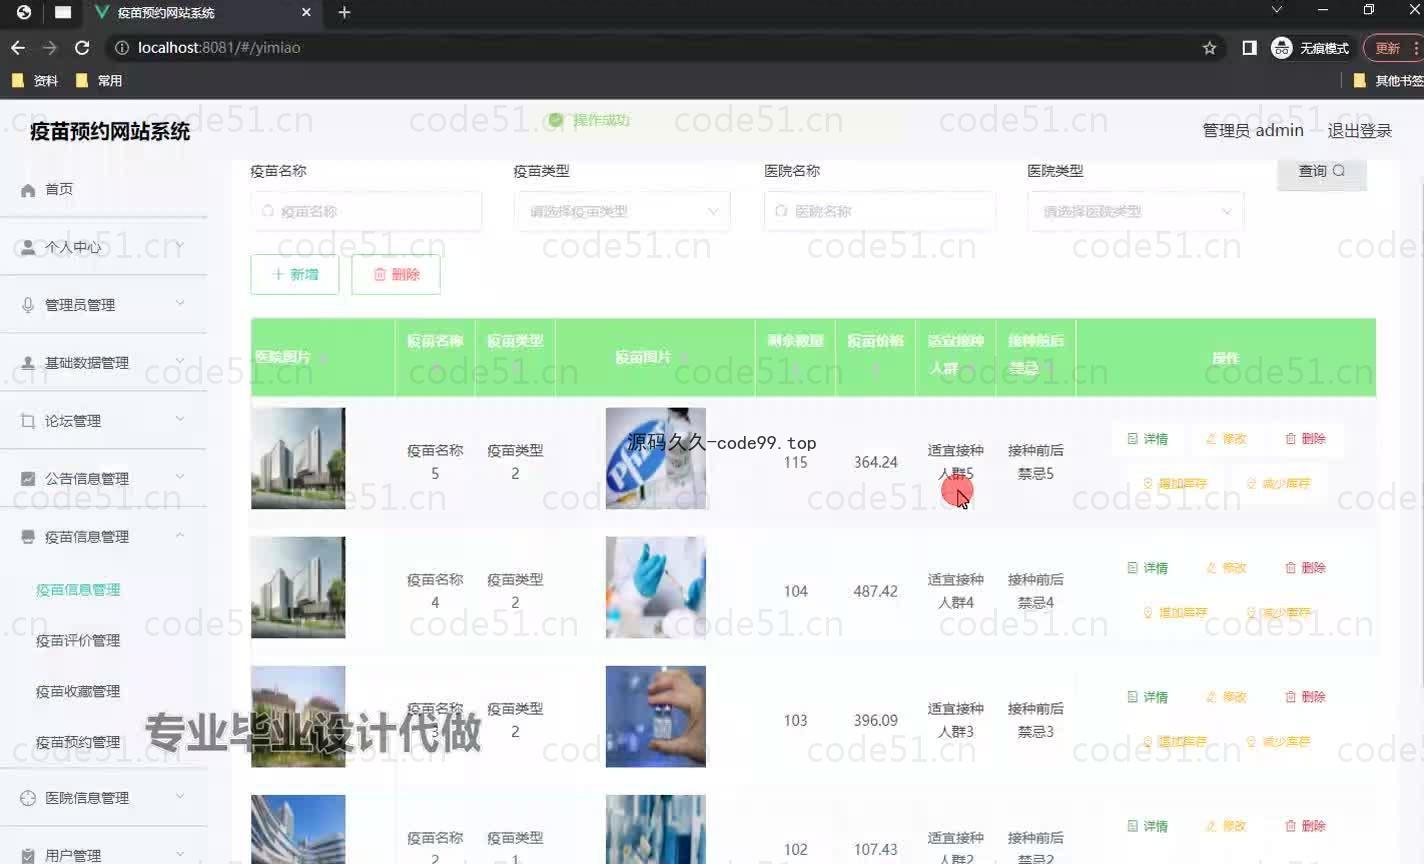This screenshot has width=1424, height=864.
Task: Click the 疫苗信息管理 sidebar icon
Action: point(28,537)
